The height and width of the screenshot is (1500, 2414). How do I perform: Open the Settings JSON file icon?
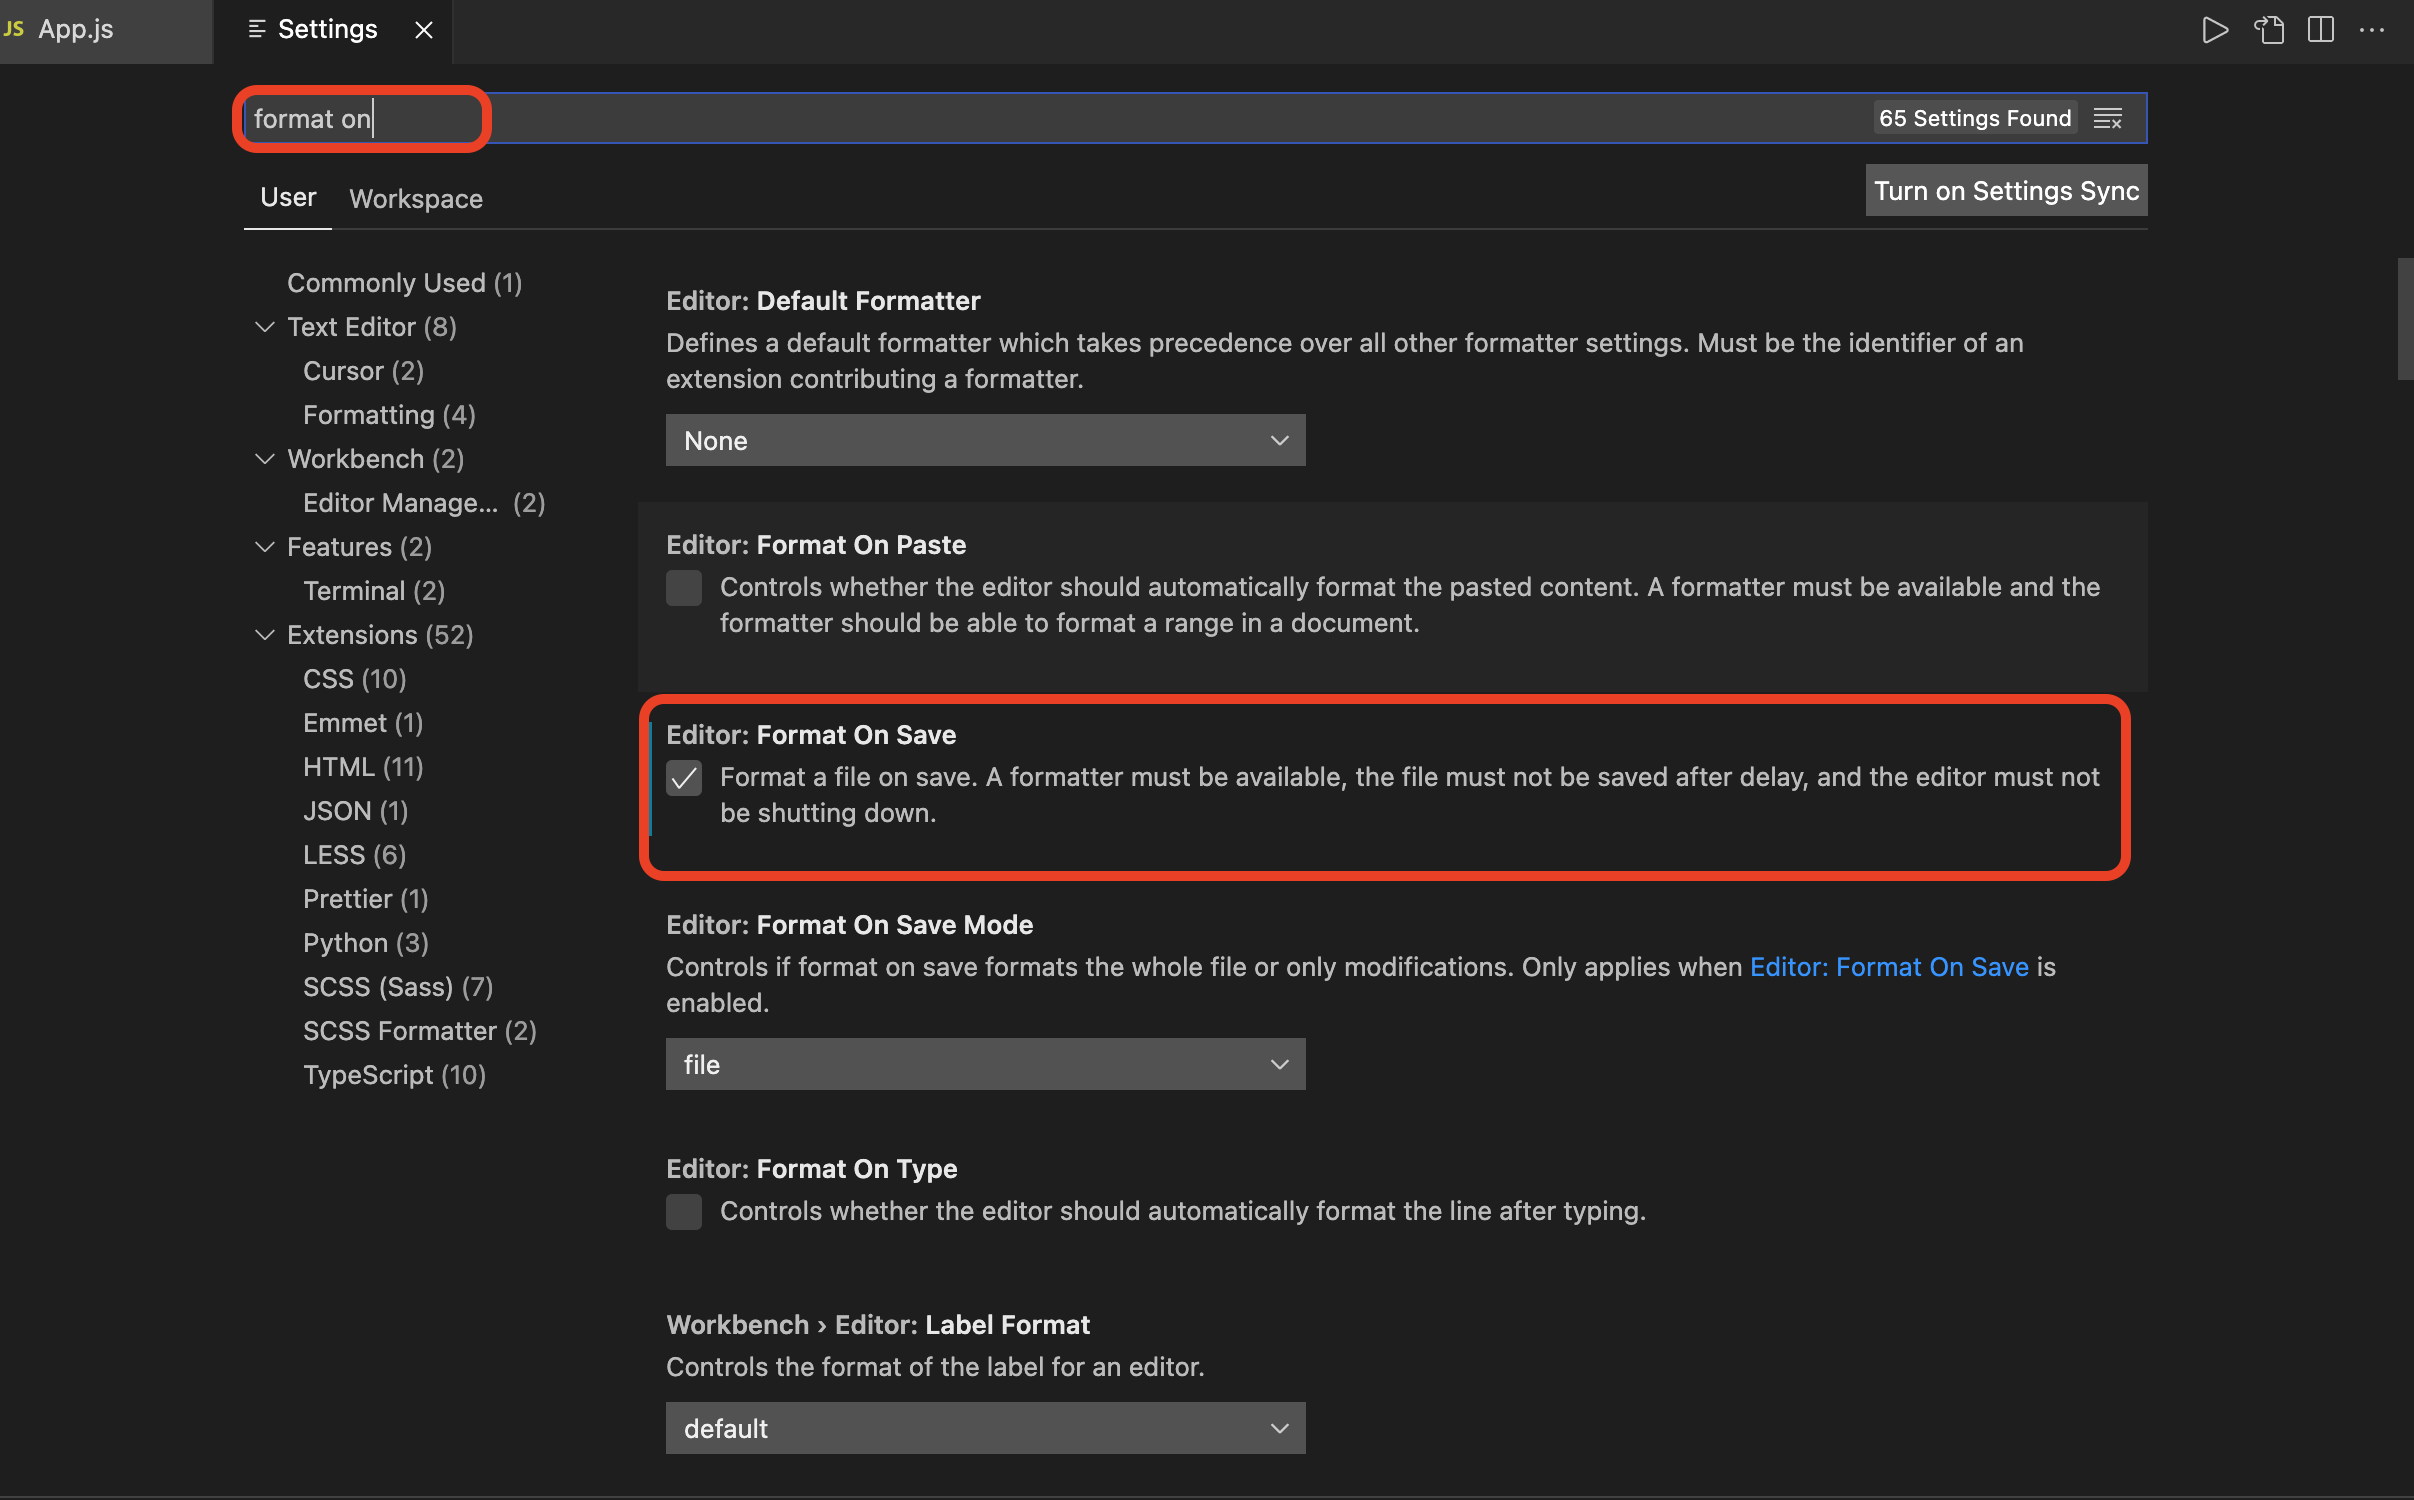click(2268, 30)
